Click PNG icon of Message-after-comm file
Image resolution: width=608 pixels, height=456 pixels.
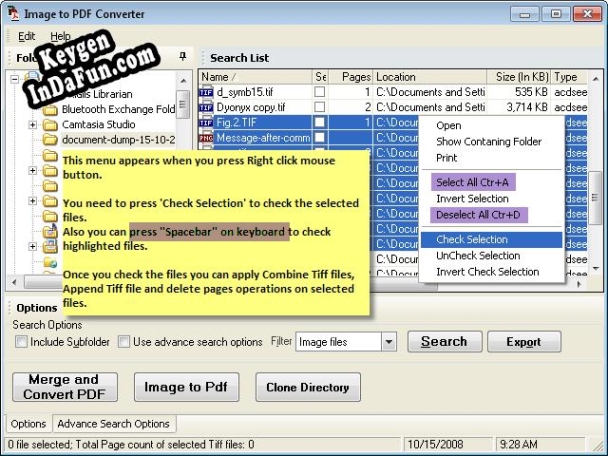tap(206, 138)
